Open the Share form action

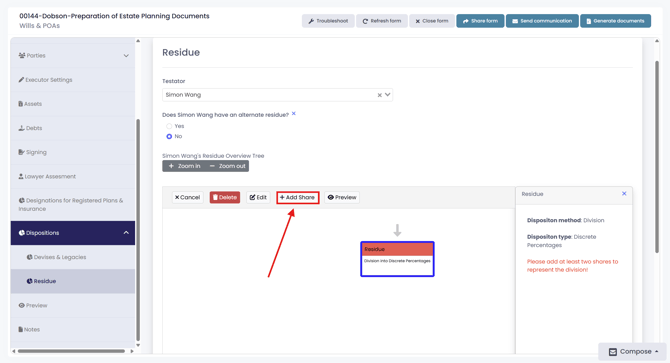click(480, 21)
